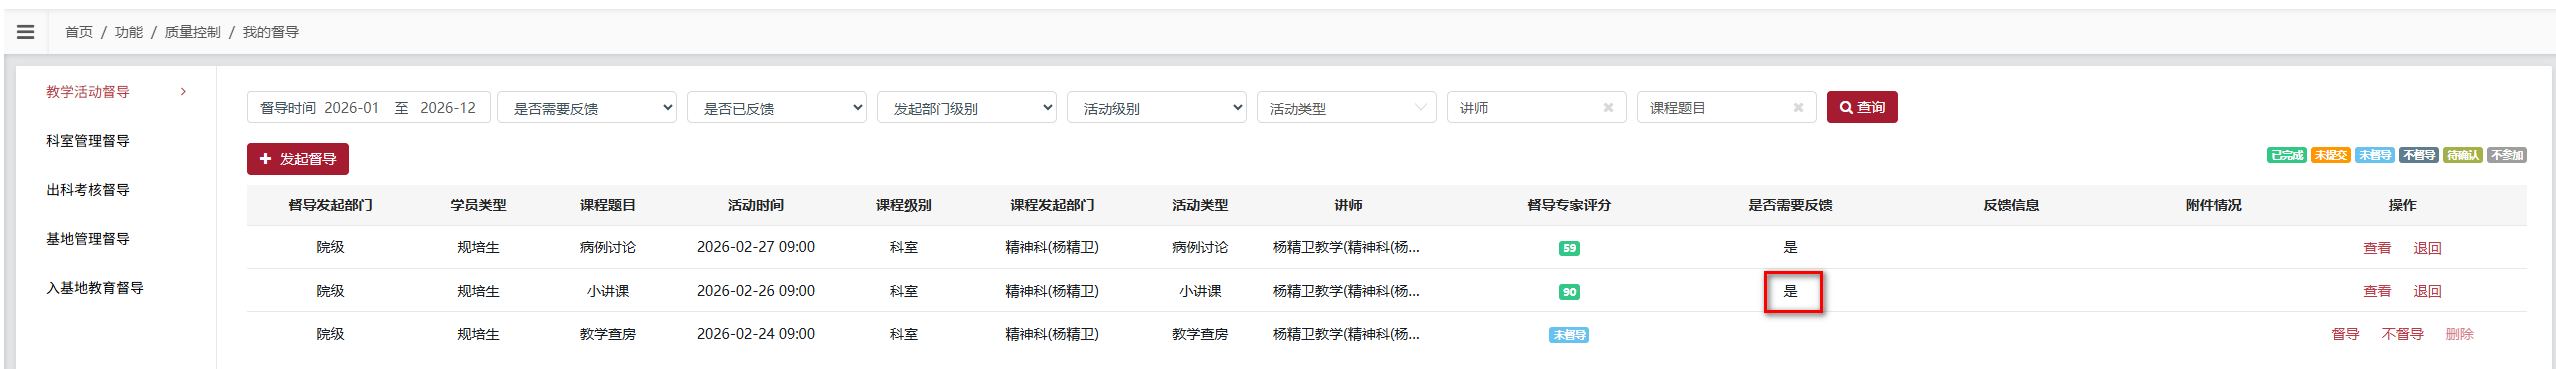Click the 是 feedback cell in the 小讲课 row

tap(1790, 291)
